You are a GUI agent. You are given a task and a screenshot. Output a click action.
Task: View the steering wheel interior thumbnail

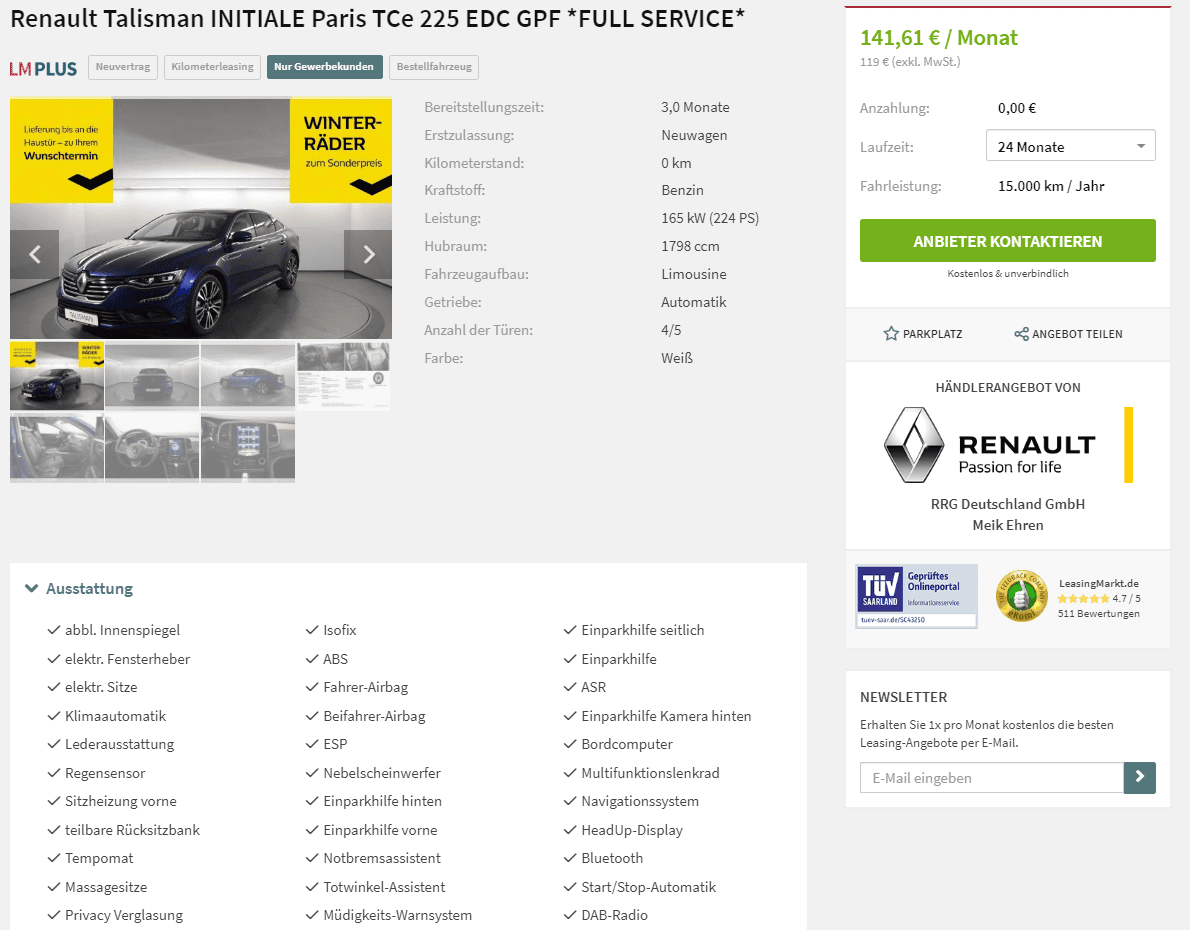pyautogui.click(x=152, y=447)
